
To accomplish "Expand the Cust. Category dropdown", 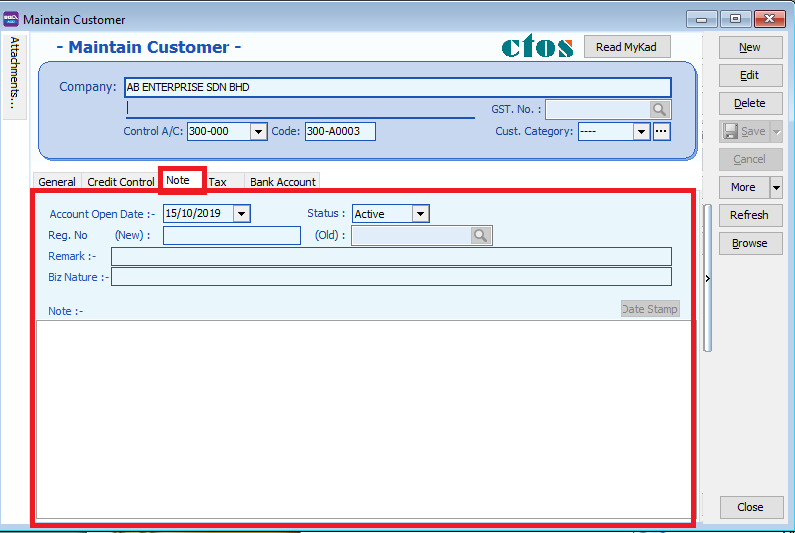I will tap(641, 132).
